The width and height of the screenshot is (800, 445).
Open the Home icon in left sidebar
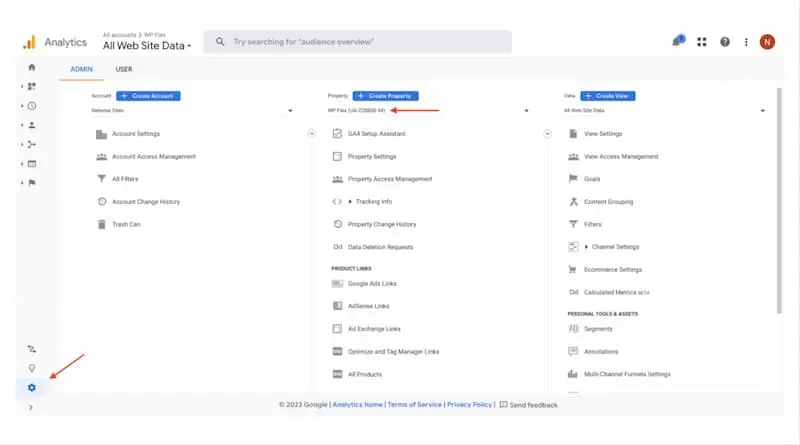coord(31,67)
